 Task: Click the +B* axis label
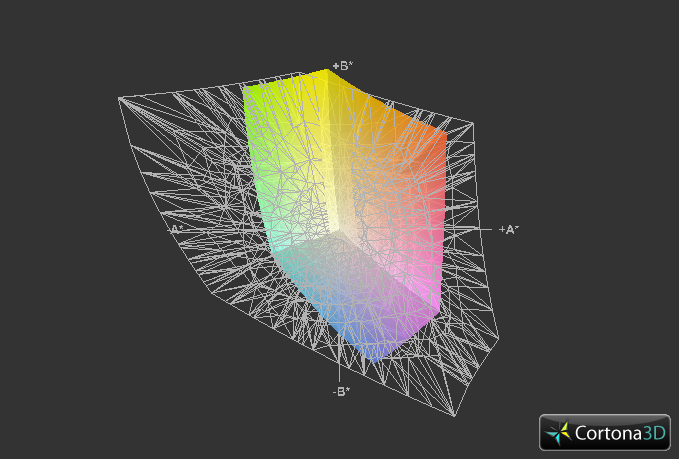point(343,66)
